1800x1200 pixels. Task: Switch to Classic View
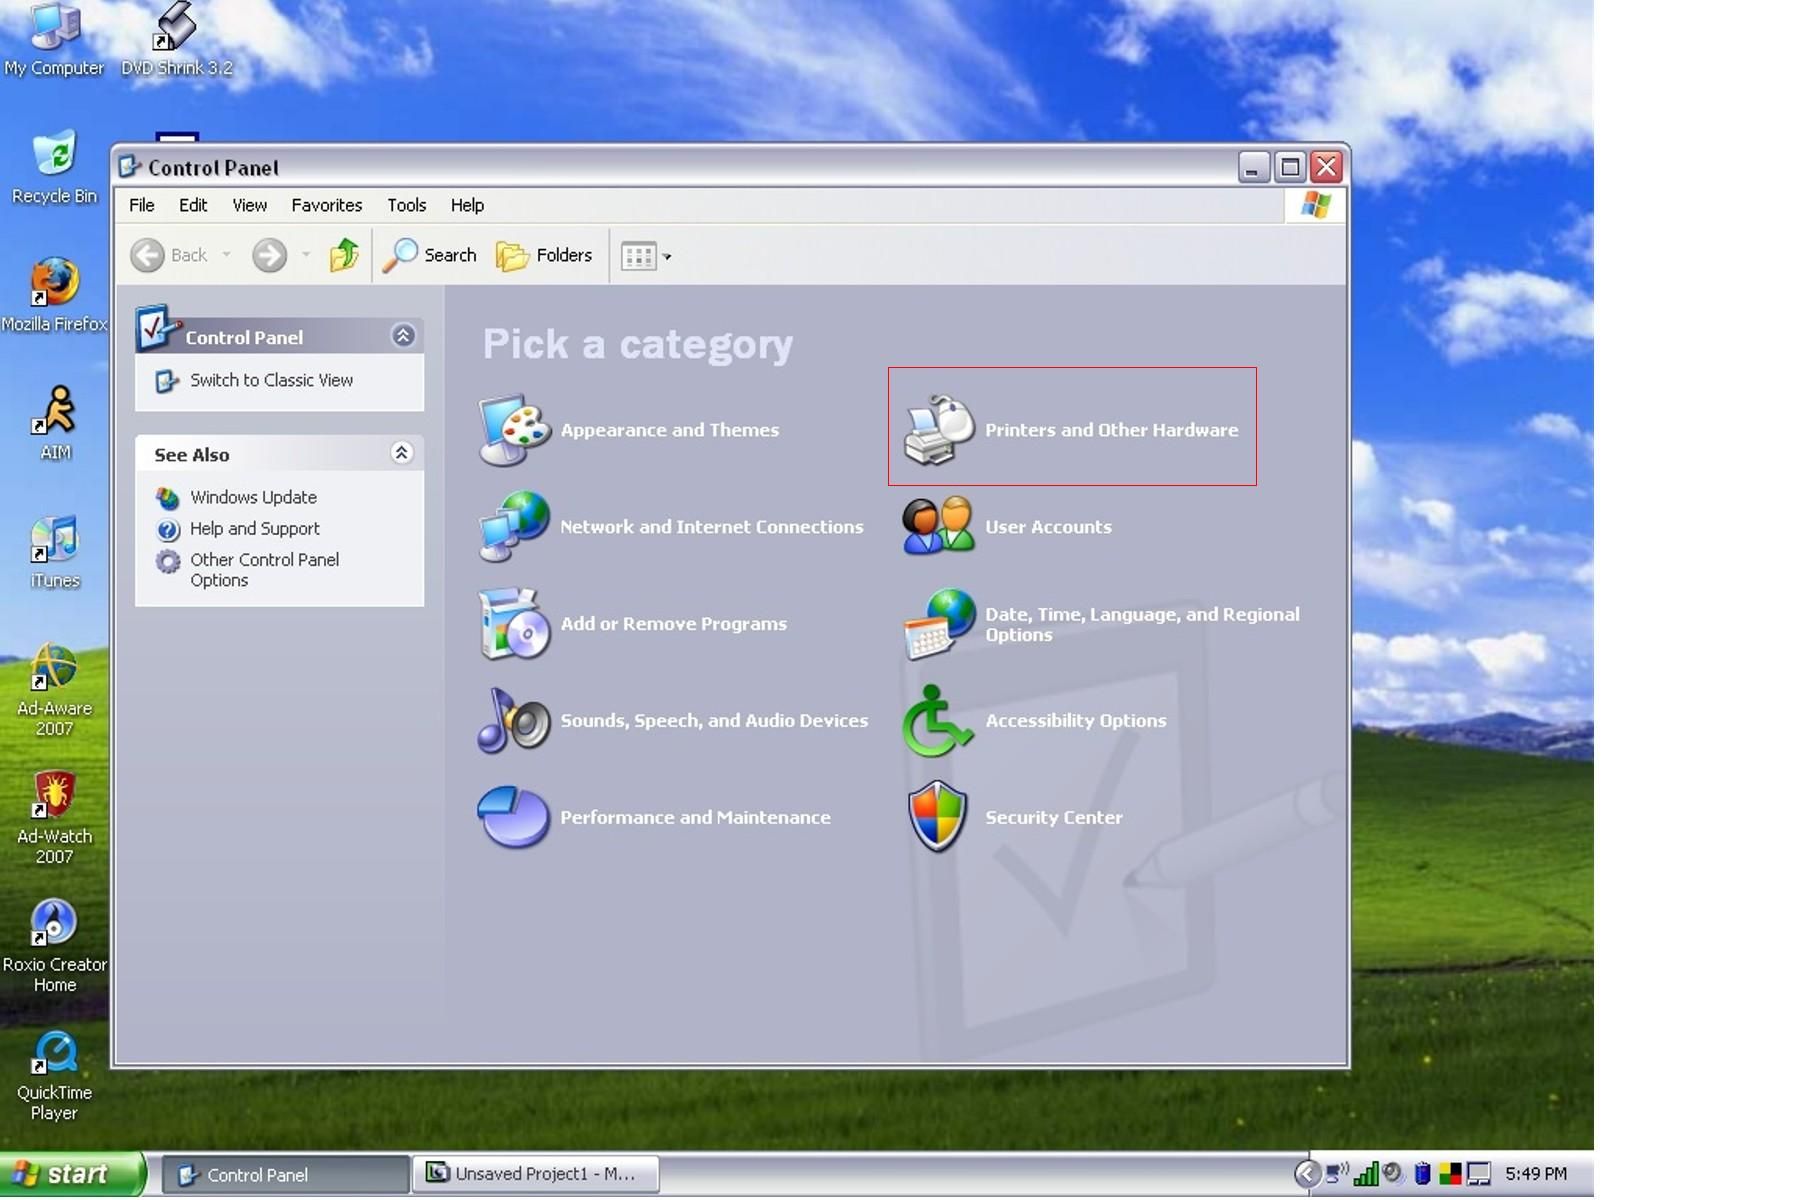click(269, 380)
